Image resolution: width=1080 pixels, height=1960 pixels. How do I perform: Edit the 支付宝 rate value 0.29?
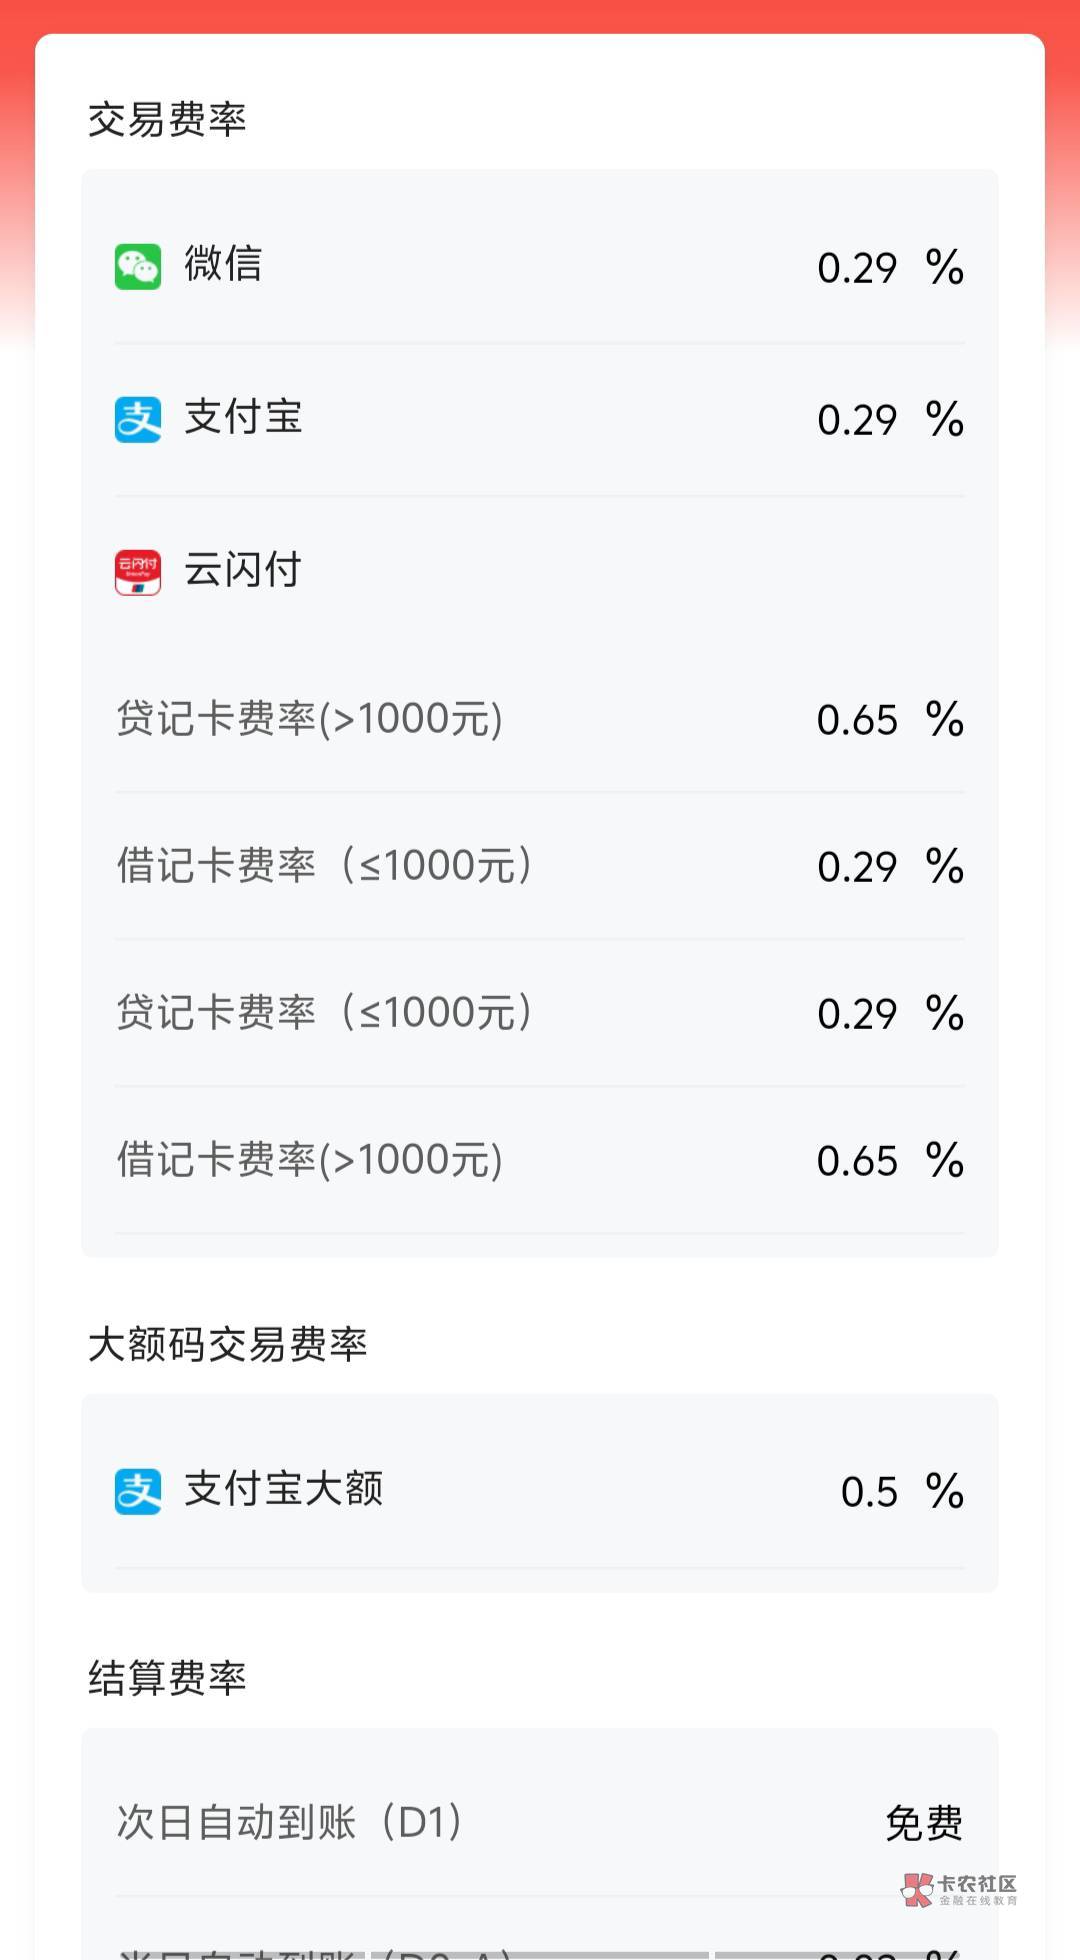tap(857, 420)
